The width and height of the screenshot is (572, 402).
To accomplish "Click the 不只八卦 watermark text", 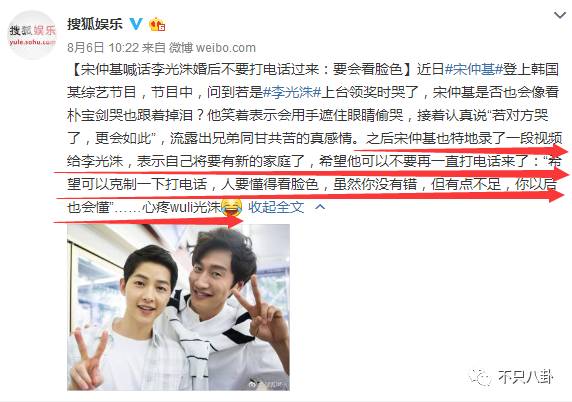I will 525,378.
